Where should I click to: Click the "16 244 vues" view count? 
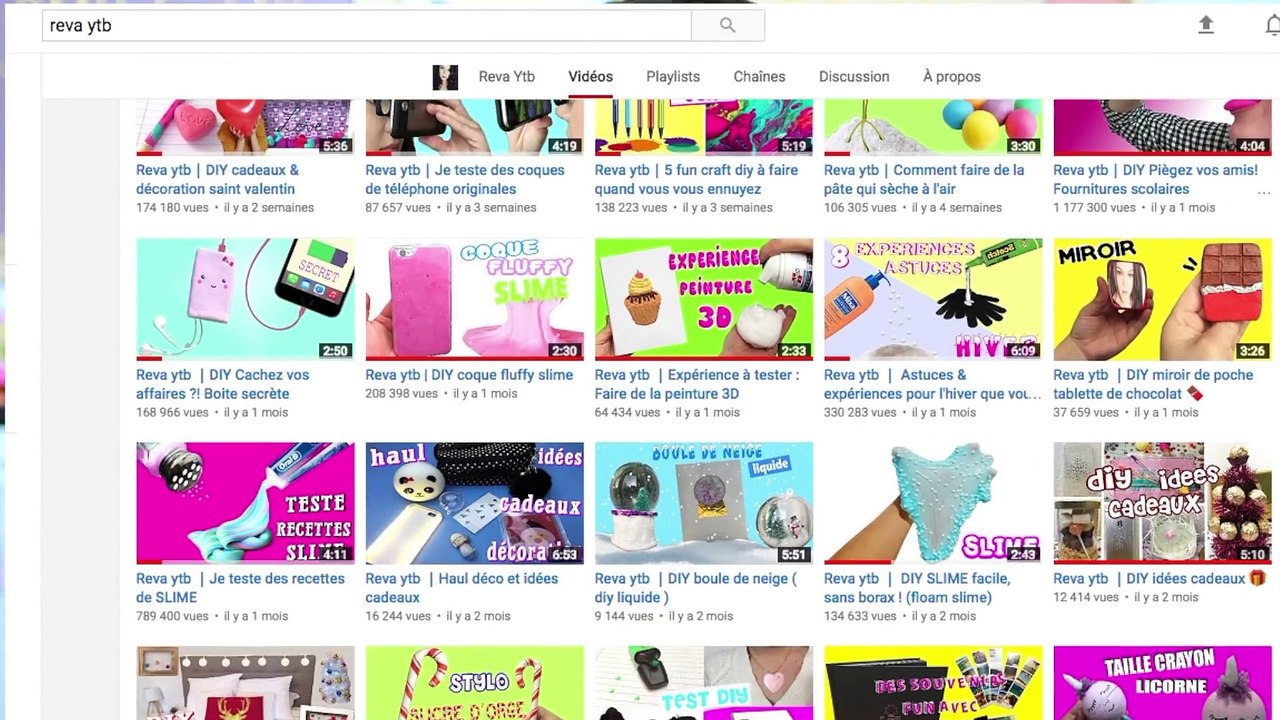tap(398, 617)
